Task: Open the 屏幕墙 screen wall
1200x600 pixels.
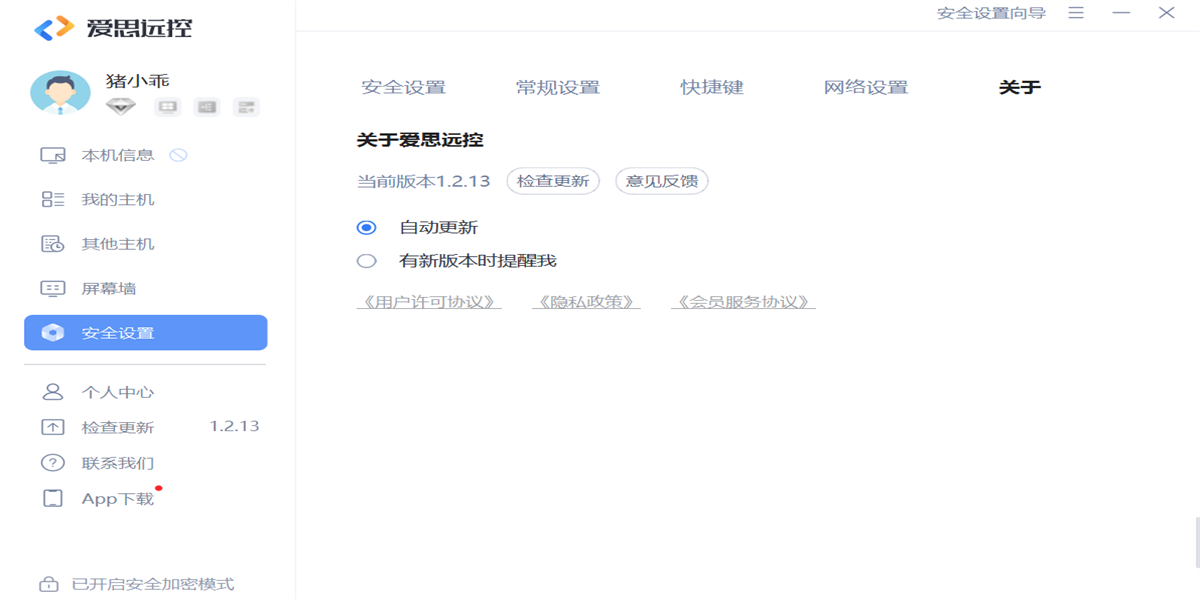Action: click(108, 289)
